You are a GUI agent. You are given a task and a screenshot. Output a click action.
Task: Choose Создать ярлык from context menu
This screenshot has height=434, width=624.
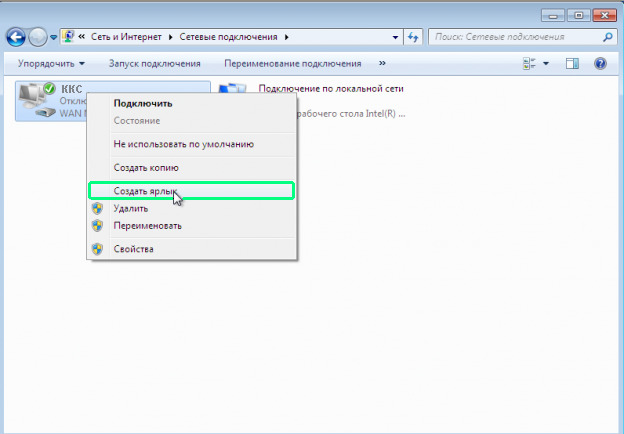point(145,189)
